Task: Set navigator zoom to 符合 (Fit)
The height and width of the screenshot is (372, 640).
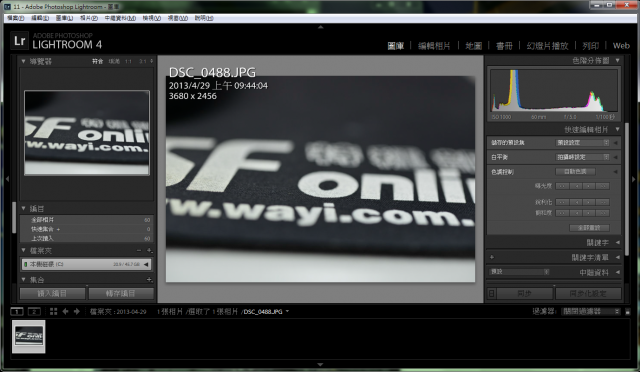Action: coord(98,61)
